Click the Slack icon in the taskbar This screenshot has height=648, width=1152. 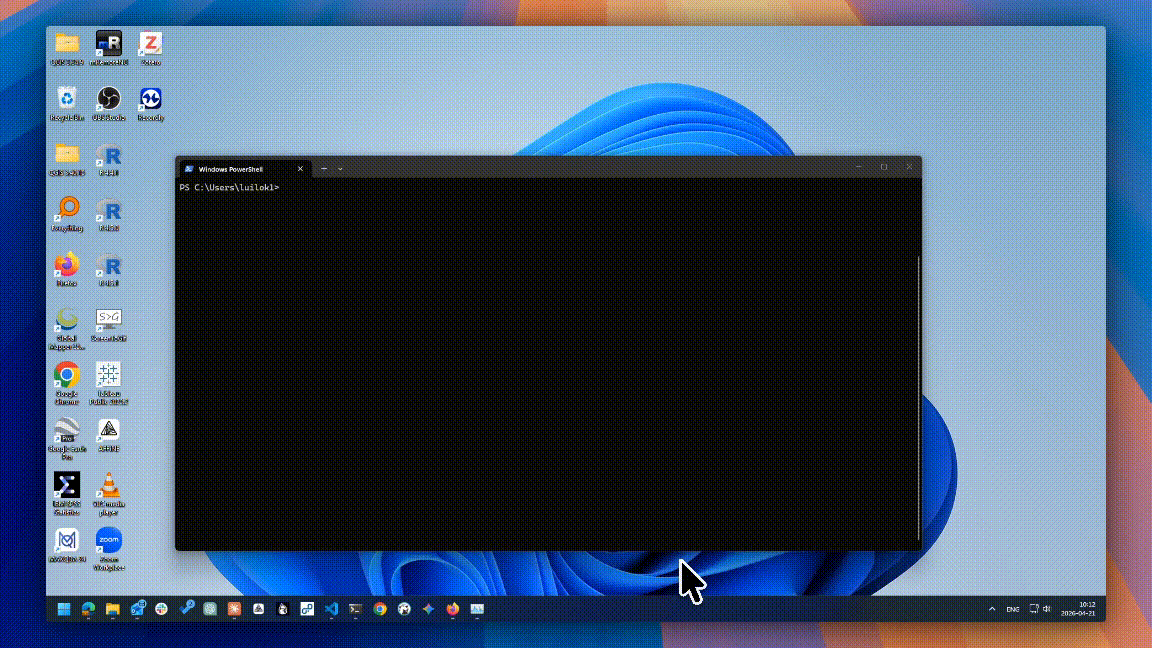161,609
